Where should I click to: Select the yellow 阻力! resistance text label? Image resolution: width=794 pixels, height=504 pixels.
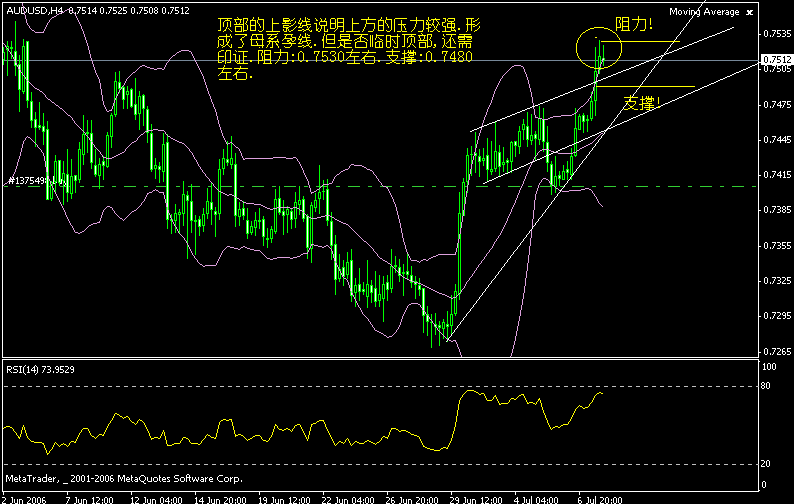pos(633,24)
